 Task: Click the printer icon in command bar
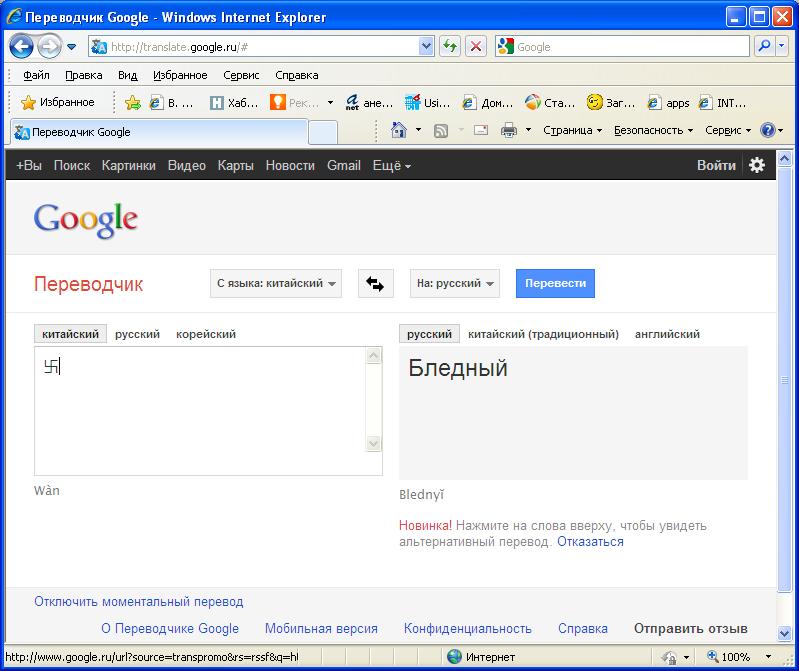[x=508, y=131]
